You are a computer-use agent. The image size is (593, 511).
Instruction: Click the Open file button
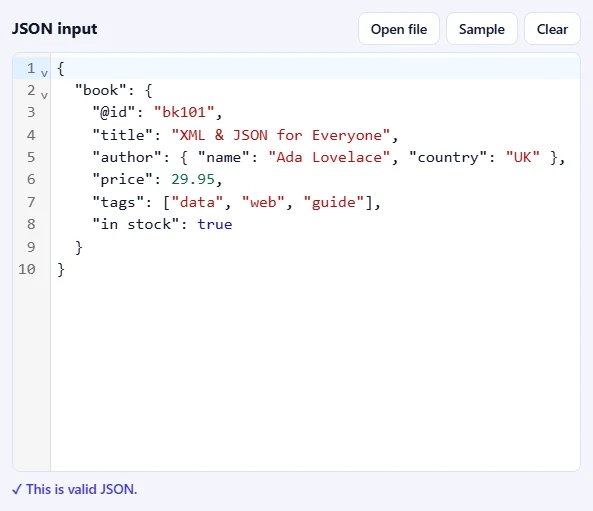point(399,29)
